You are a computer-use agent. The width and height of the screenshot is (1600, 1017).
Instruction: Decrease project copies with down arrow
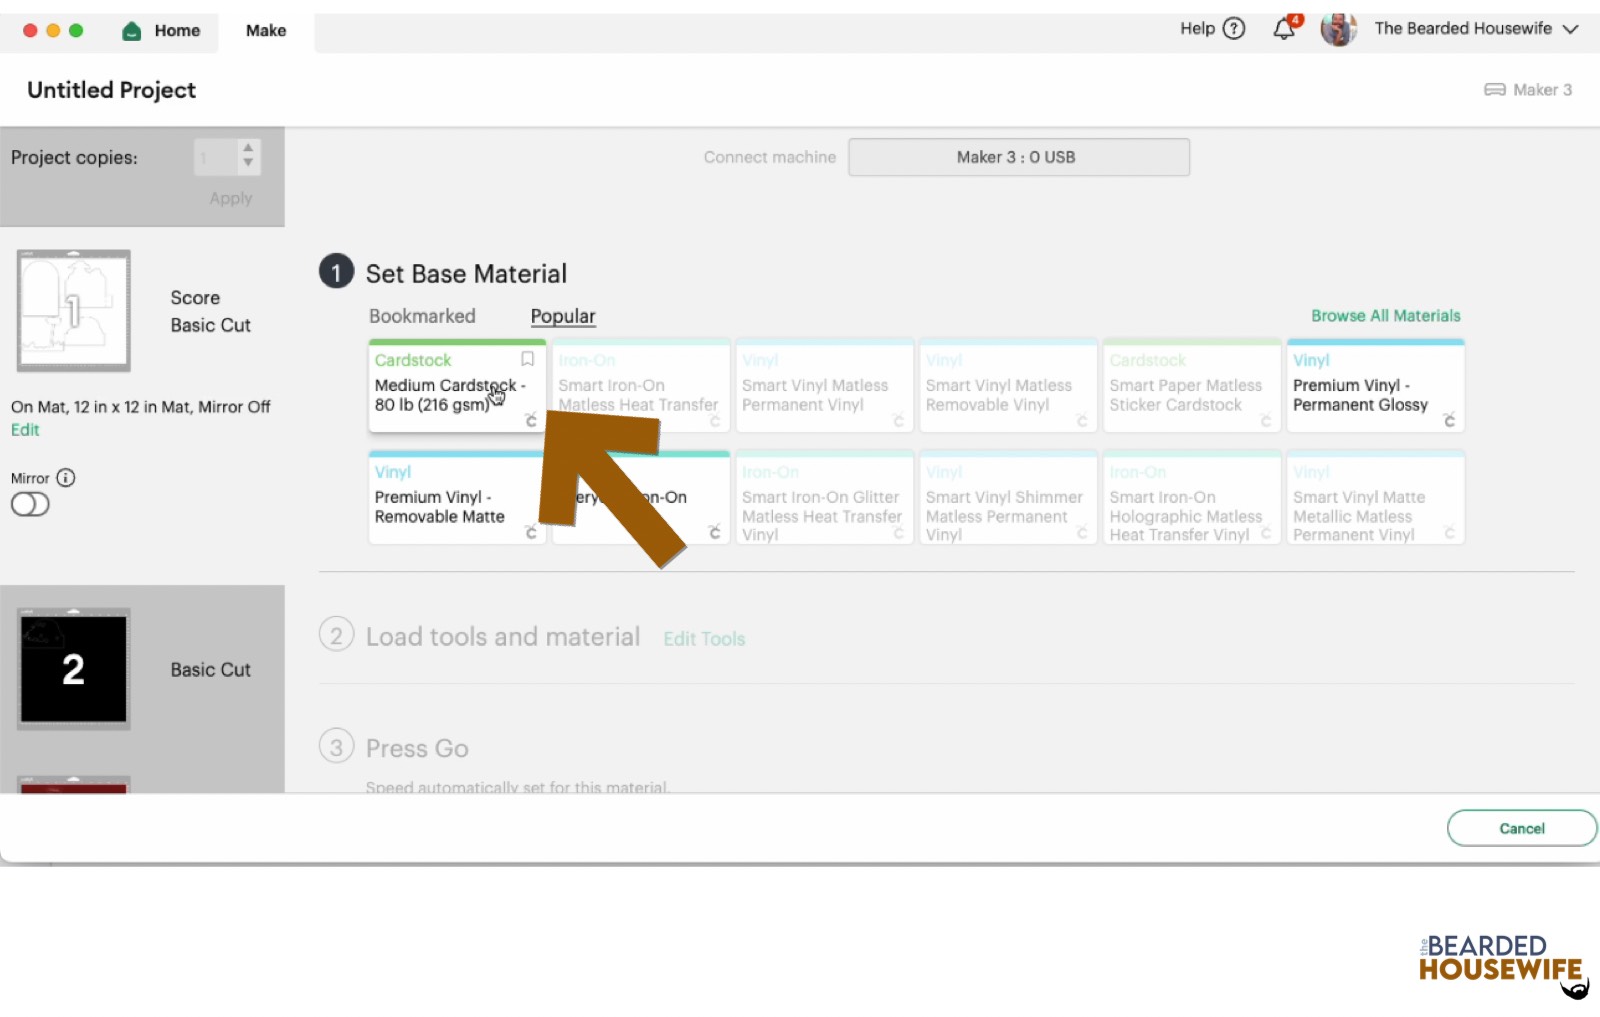pos(248,163)
